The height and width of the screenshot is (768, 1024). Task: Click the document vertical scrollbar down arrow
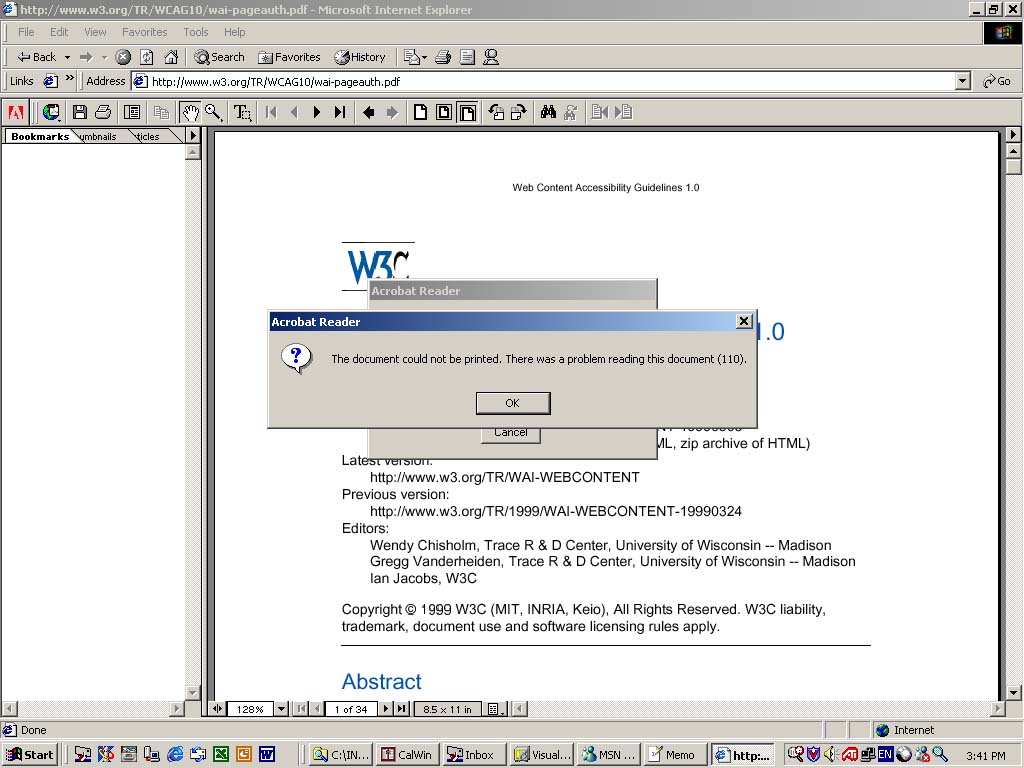[x=1014, y=692]
